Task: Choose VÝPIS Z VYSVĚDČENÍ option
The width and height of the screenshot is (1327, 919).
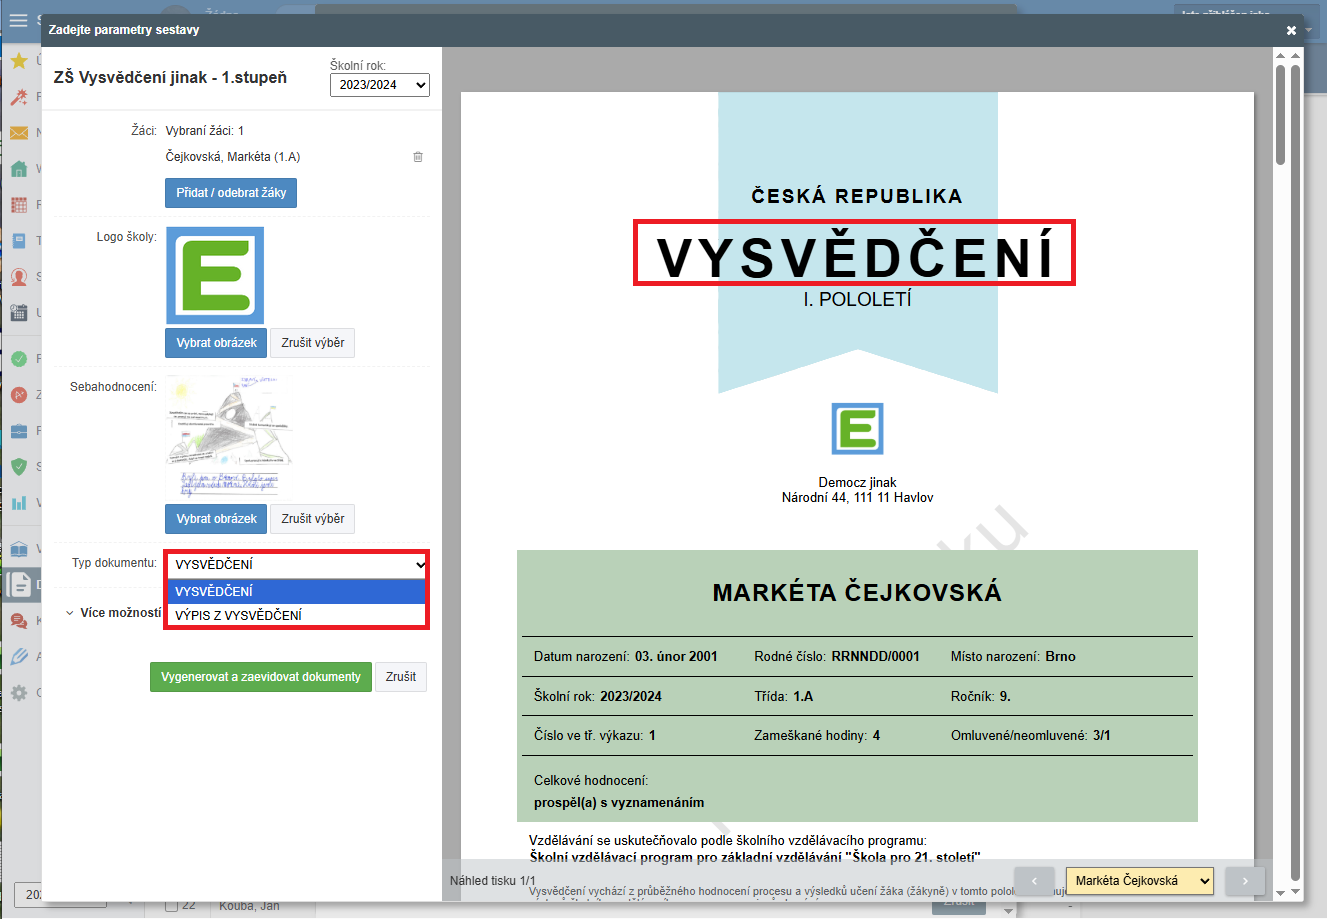Action: pyautogui.click(x=297, y=615)
